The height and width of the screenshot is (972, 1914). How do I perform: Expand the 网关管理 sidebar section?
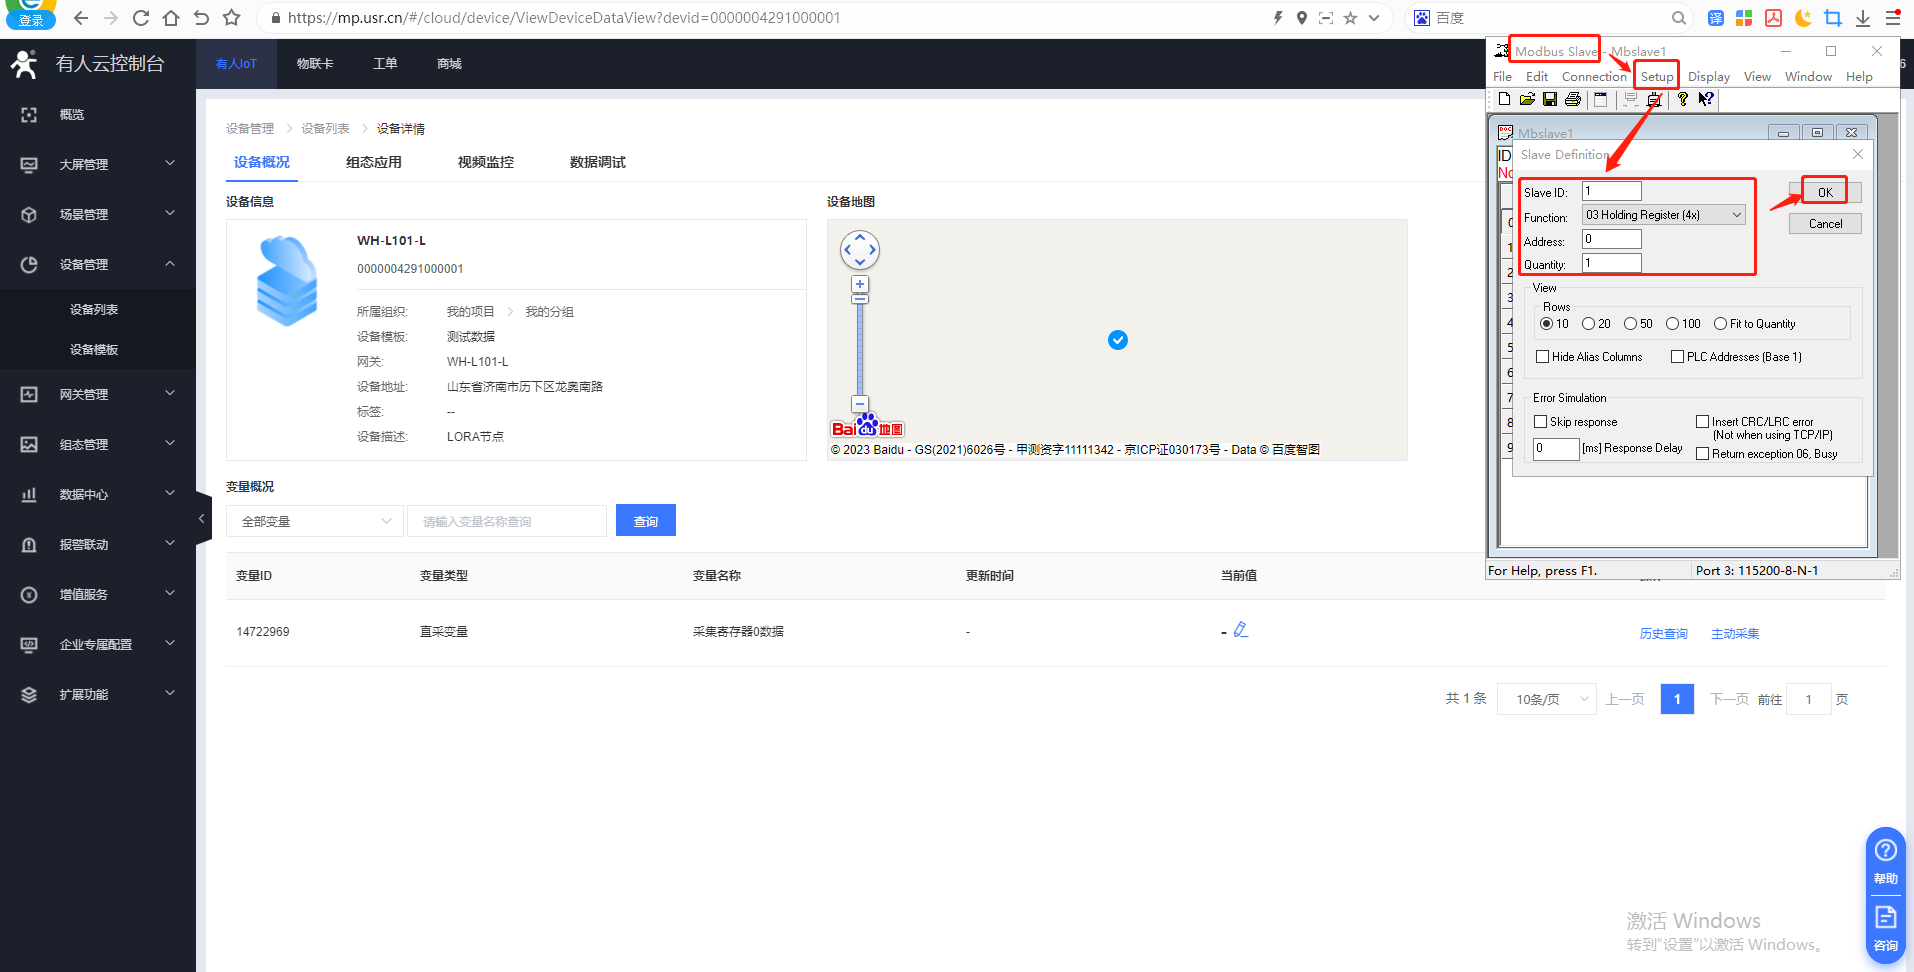click(98, 395)
